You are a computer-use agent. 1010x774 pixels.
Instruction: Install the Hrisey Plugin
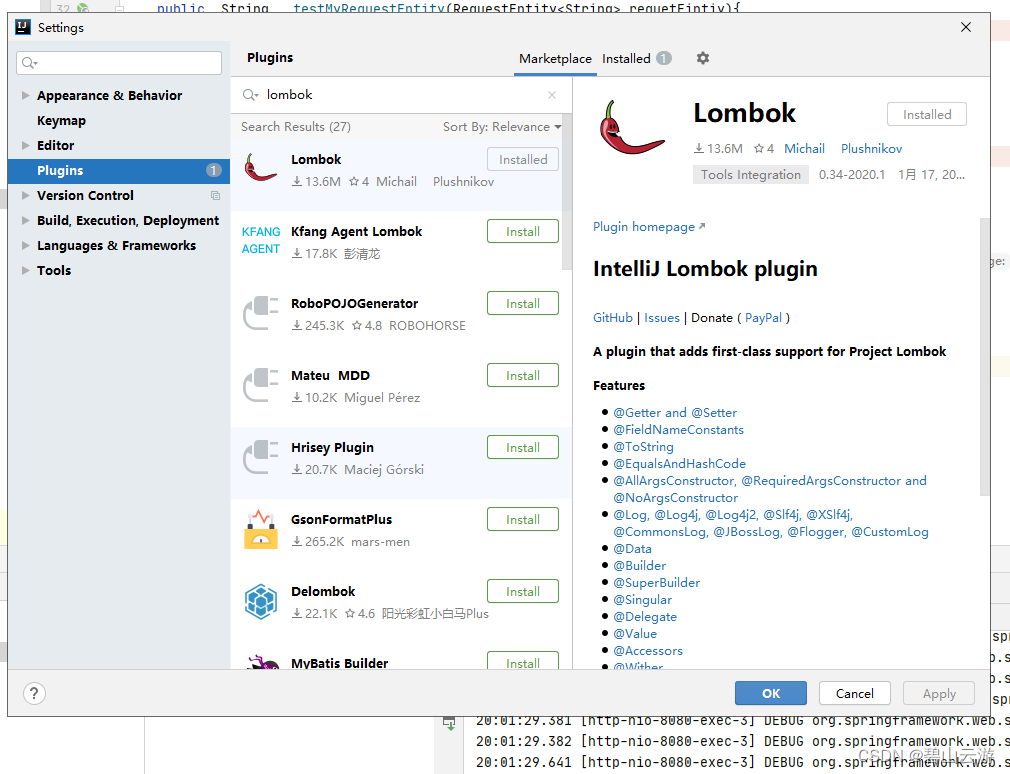(x=522, y=447)
